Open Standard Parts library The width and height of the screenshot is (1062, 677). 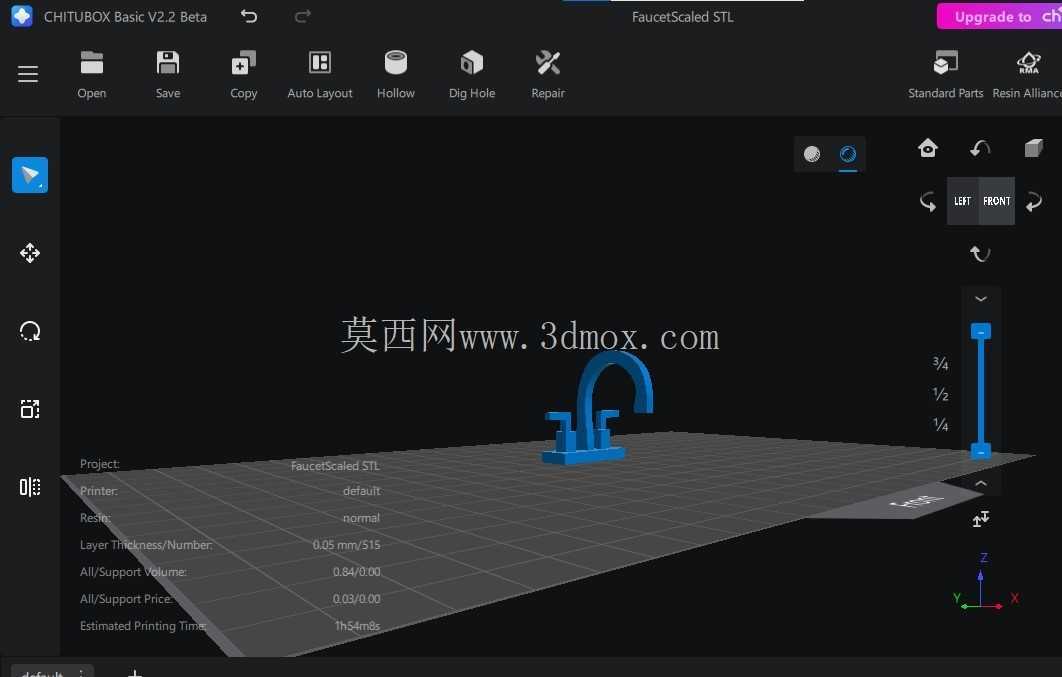pyautogui.click(x=946, y=75)
